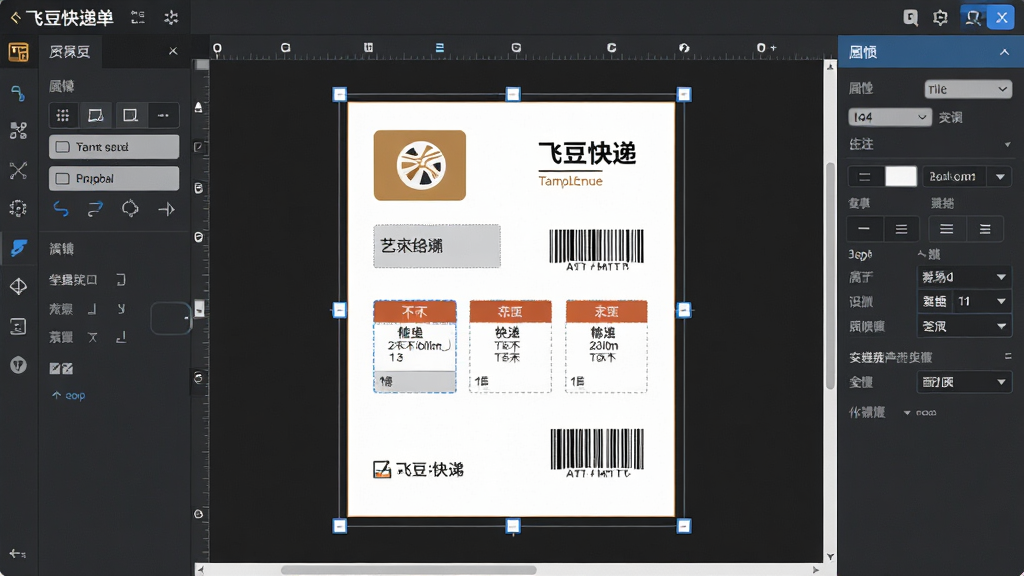Image resolution: width=1024 pixels, height=576 pixels.
Task: Open the search icon in the title bar
Action: click(910, 18)
